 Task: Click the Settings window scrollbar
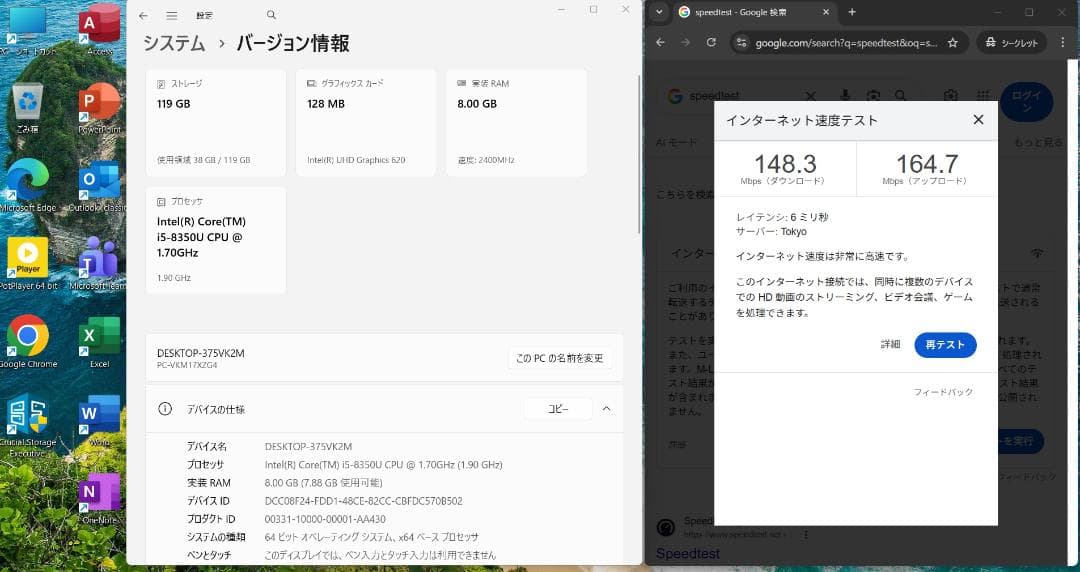click(640, 155)
